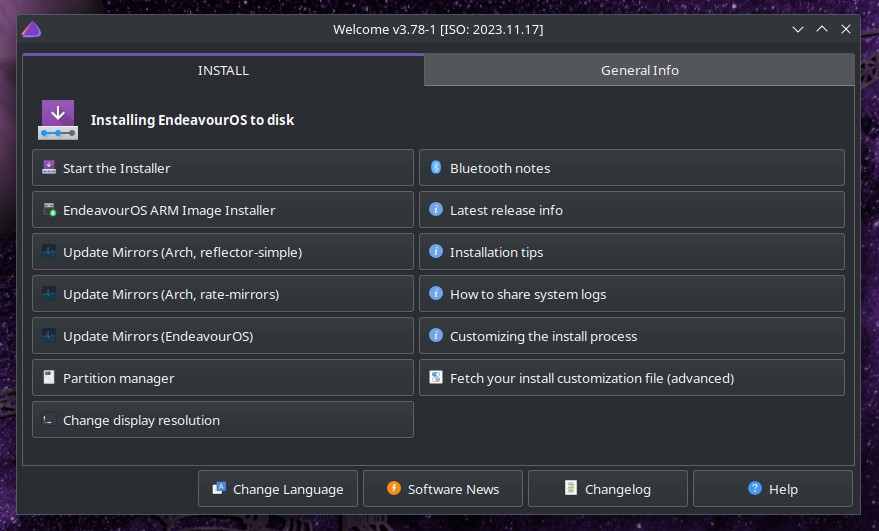Screen dimensions: 879x531
Task: Click the Change Language translate icon
Action: 219,488
